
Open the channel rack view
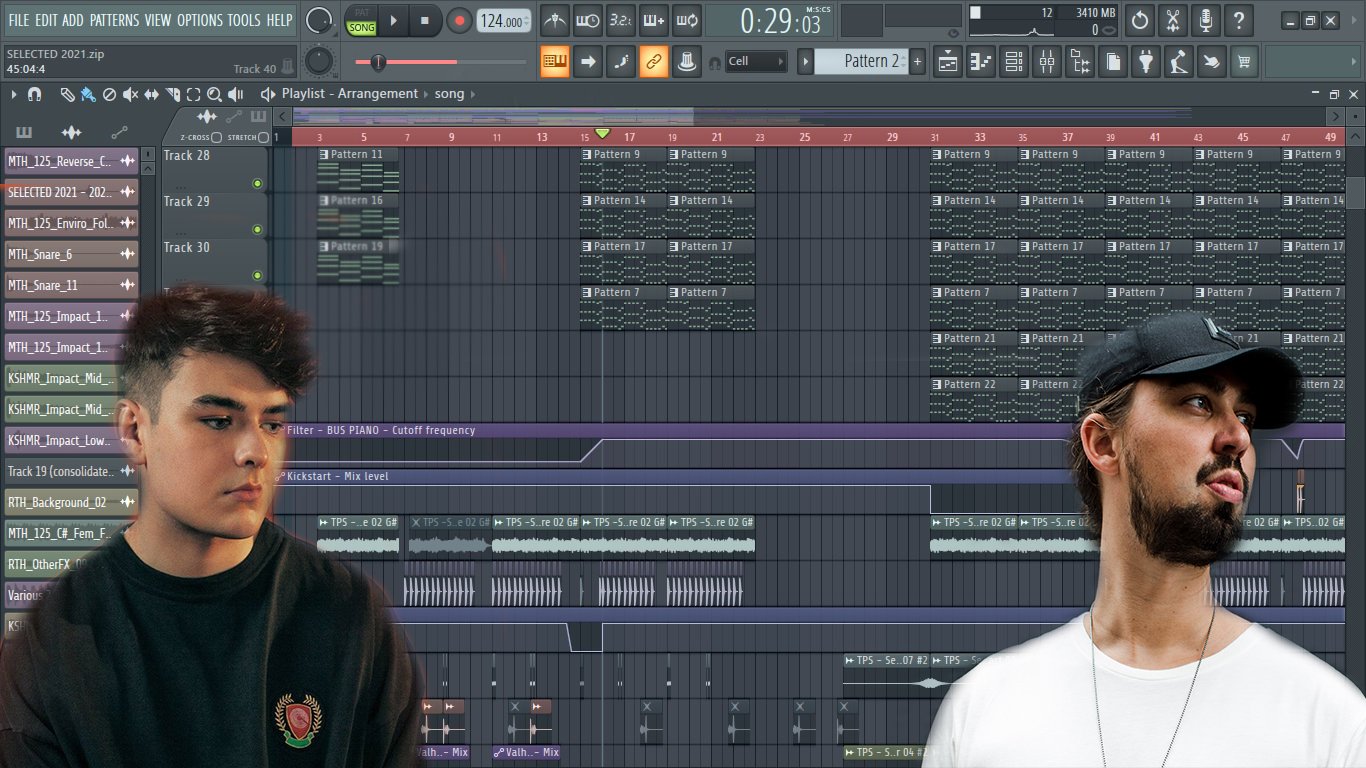point(1014,61)
